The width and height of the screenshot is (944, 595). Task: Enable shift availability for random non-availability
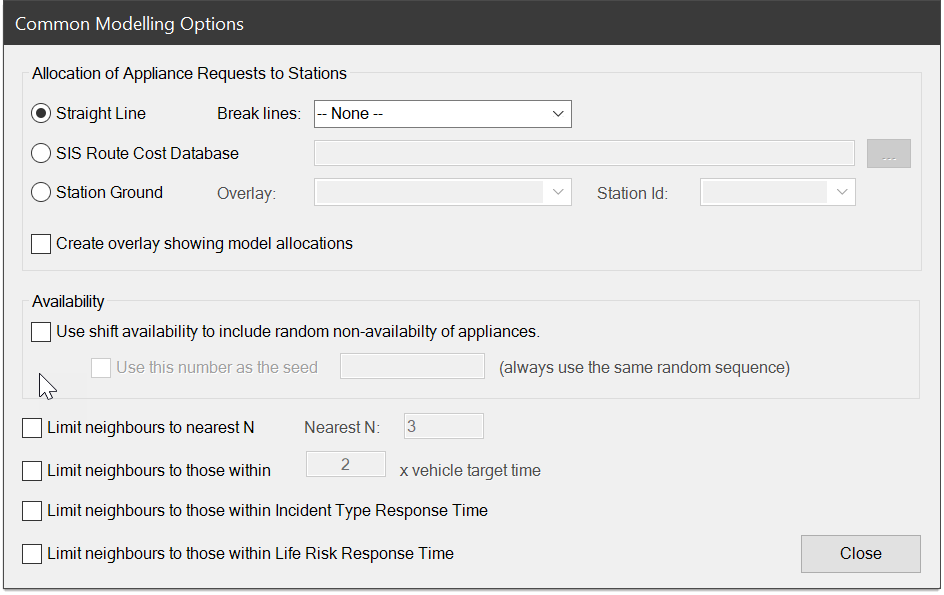coord(40,331)
